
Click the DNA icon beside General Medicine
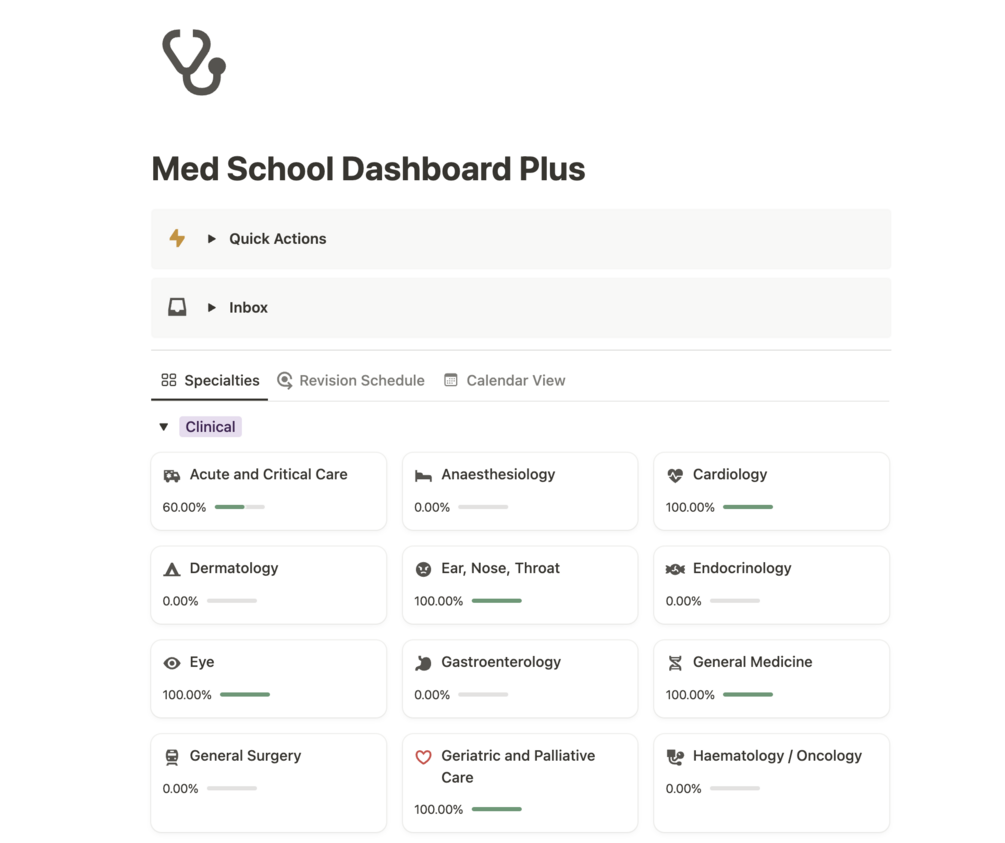[x=675, y=663]
